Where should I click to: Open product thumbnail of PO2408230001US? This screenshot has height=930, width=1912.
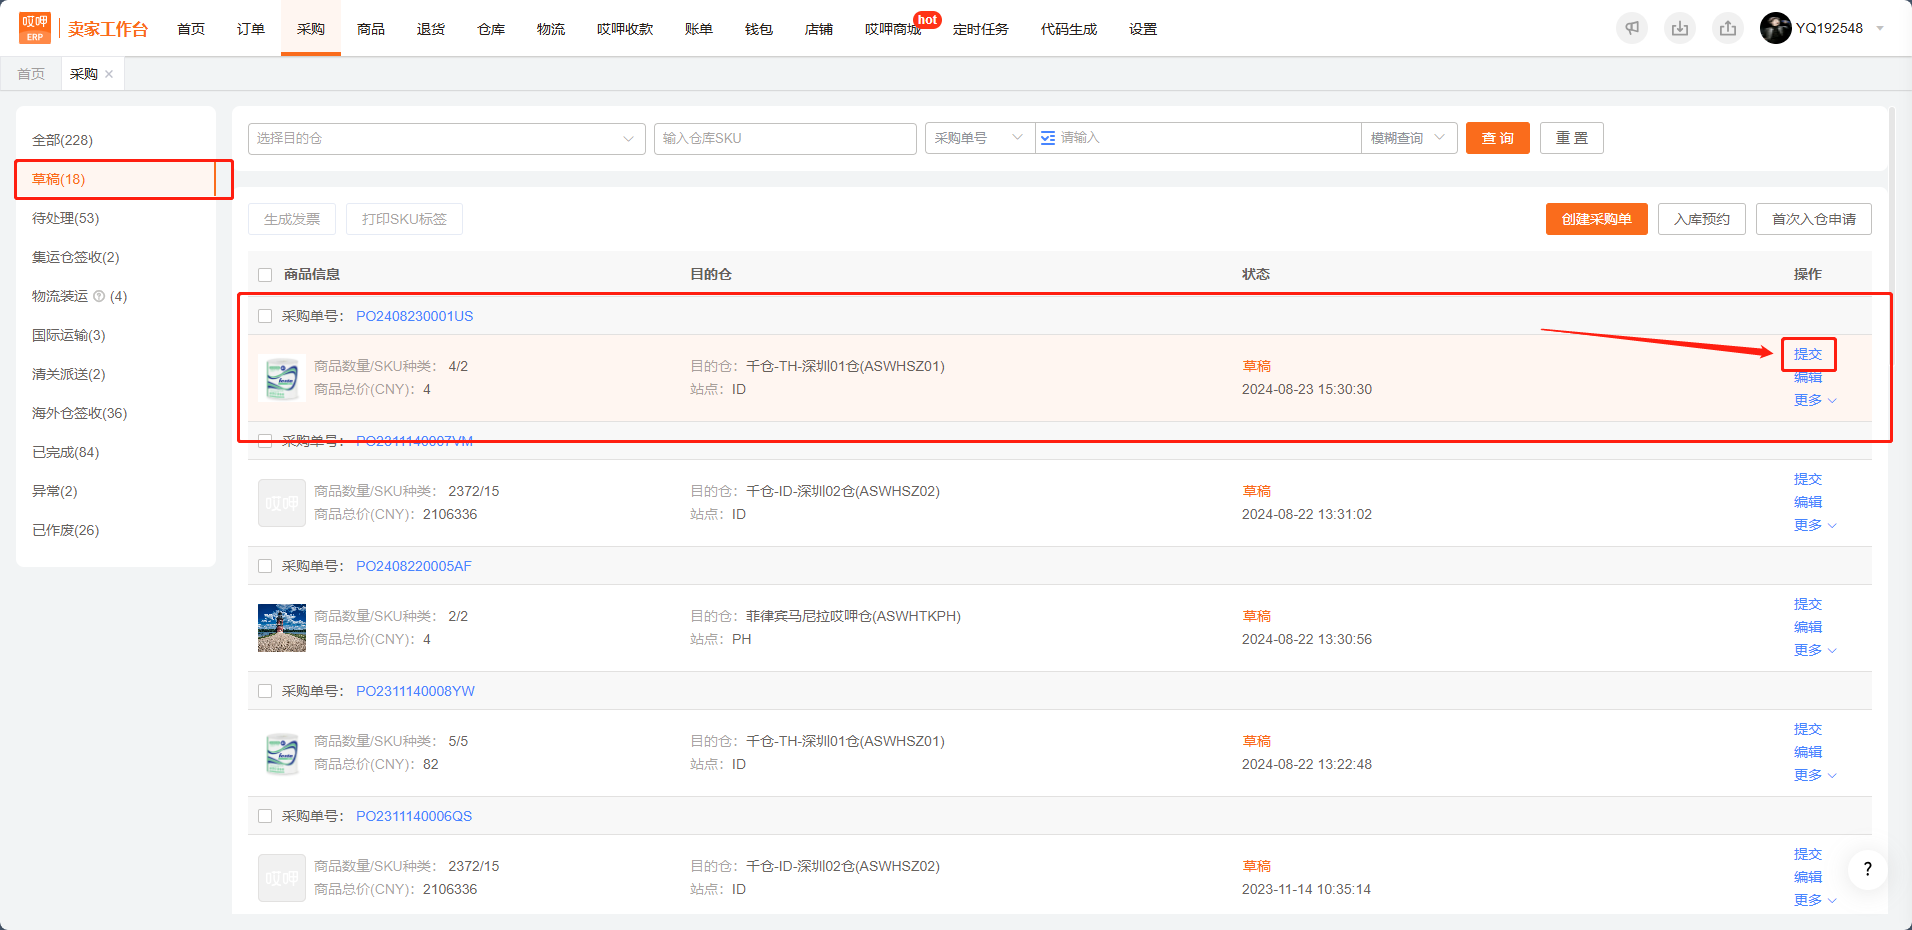tap(282, 378)
